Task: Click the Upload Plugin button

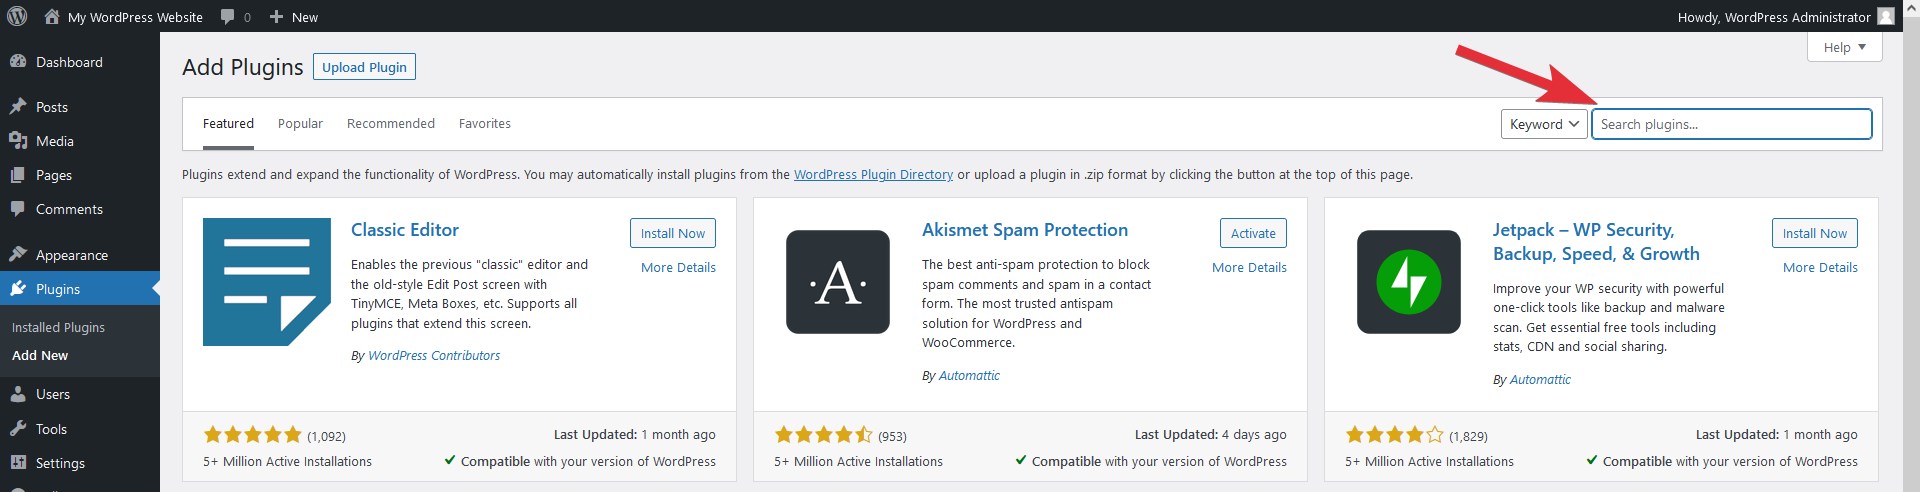Action: pos(364,67)
